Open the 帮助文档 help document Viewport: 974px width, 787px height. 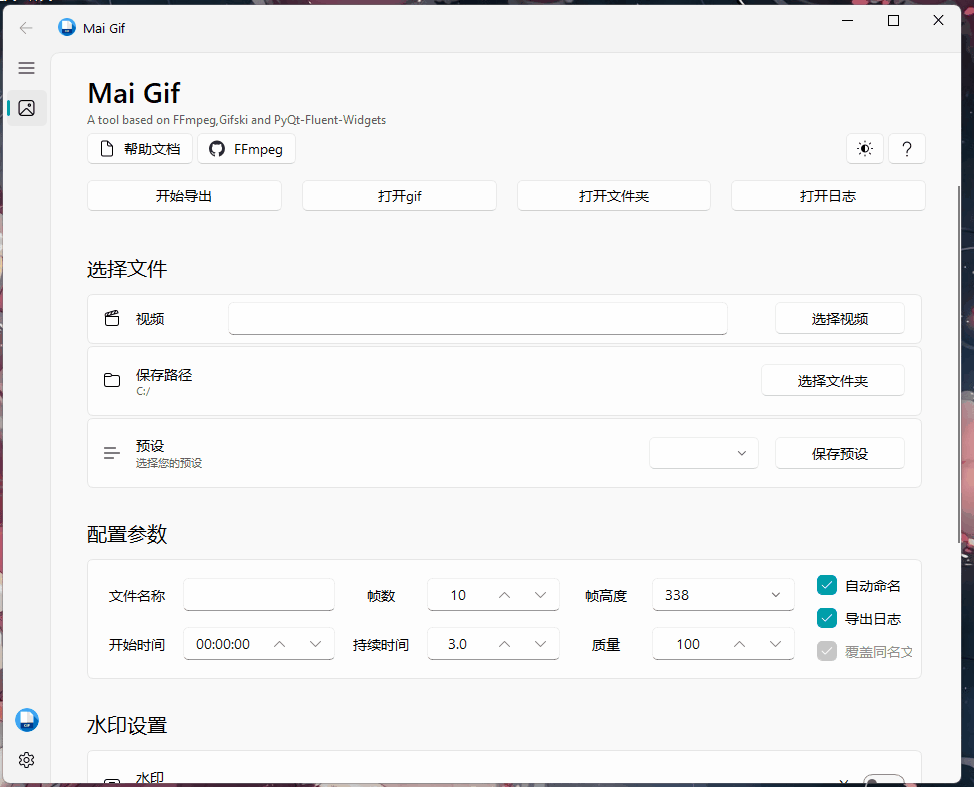tap(140, 149)
